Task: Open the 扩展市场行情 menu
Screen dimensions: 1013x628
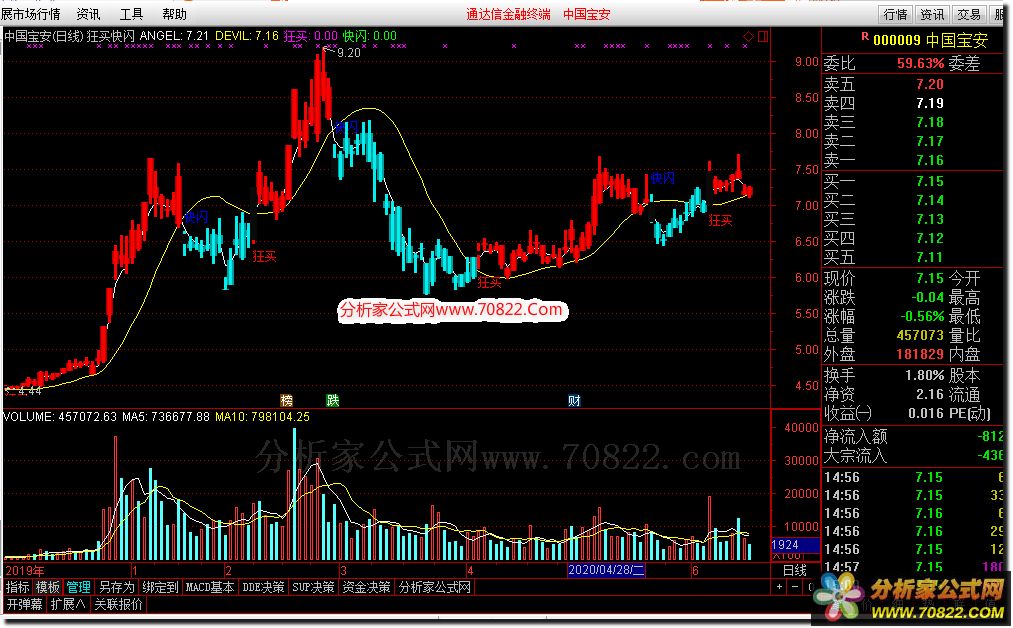Action: (30, 14)
